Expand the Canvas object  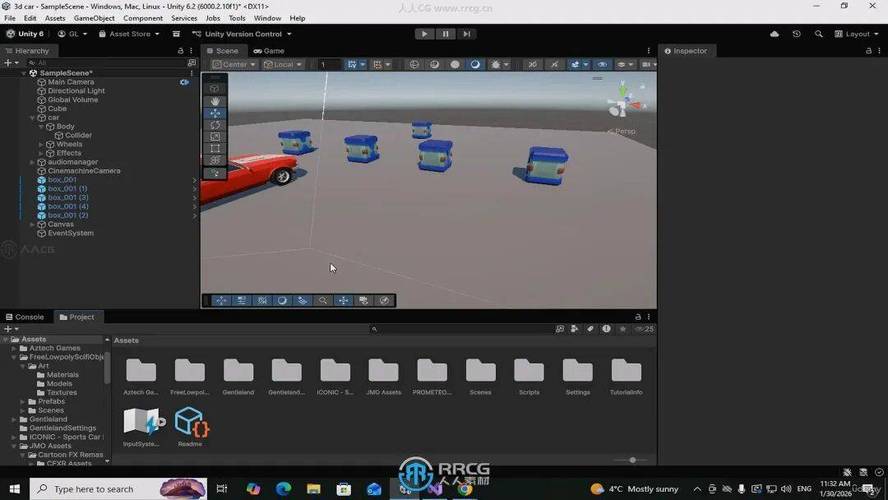(x=32, y=224)
